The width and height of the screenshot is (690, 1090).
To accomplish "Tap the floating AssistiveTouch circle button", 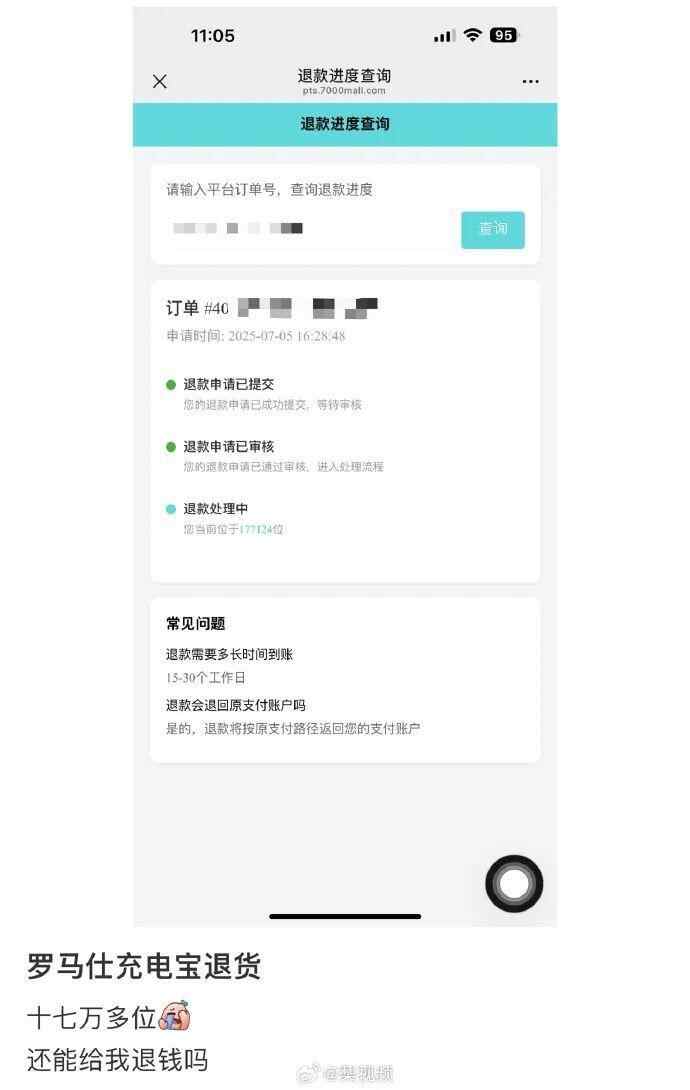I will 514,884.
